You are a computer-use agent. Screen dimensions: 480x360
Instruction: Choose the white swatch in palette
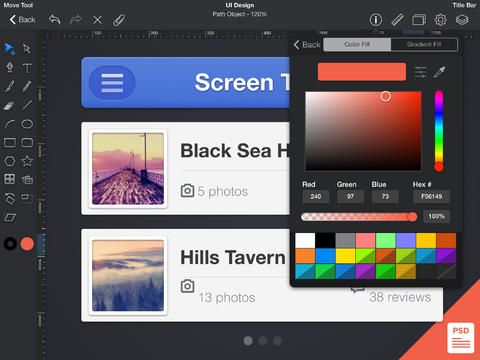pyautogui.click(x=305, y=240)
